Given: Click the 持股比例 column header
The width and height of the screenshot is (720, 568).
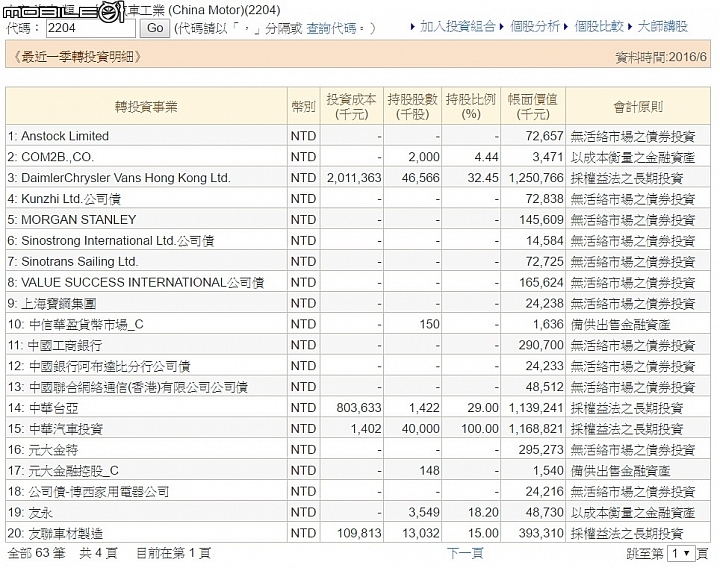Looking at the screenshot, I should (471, 107).
